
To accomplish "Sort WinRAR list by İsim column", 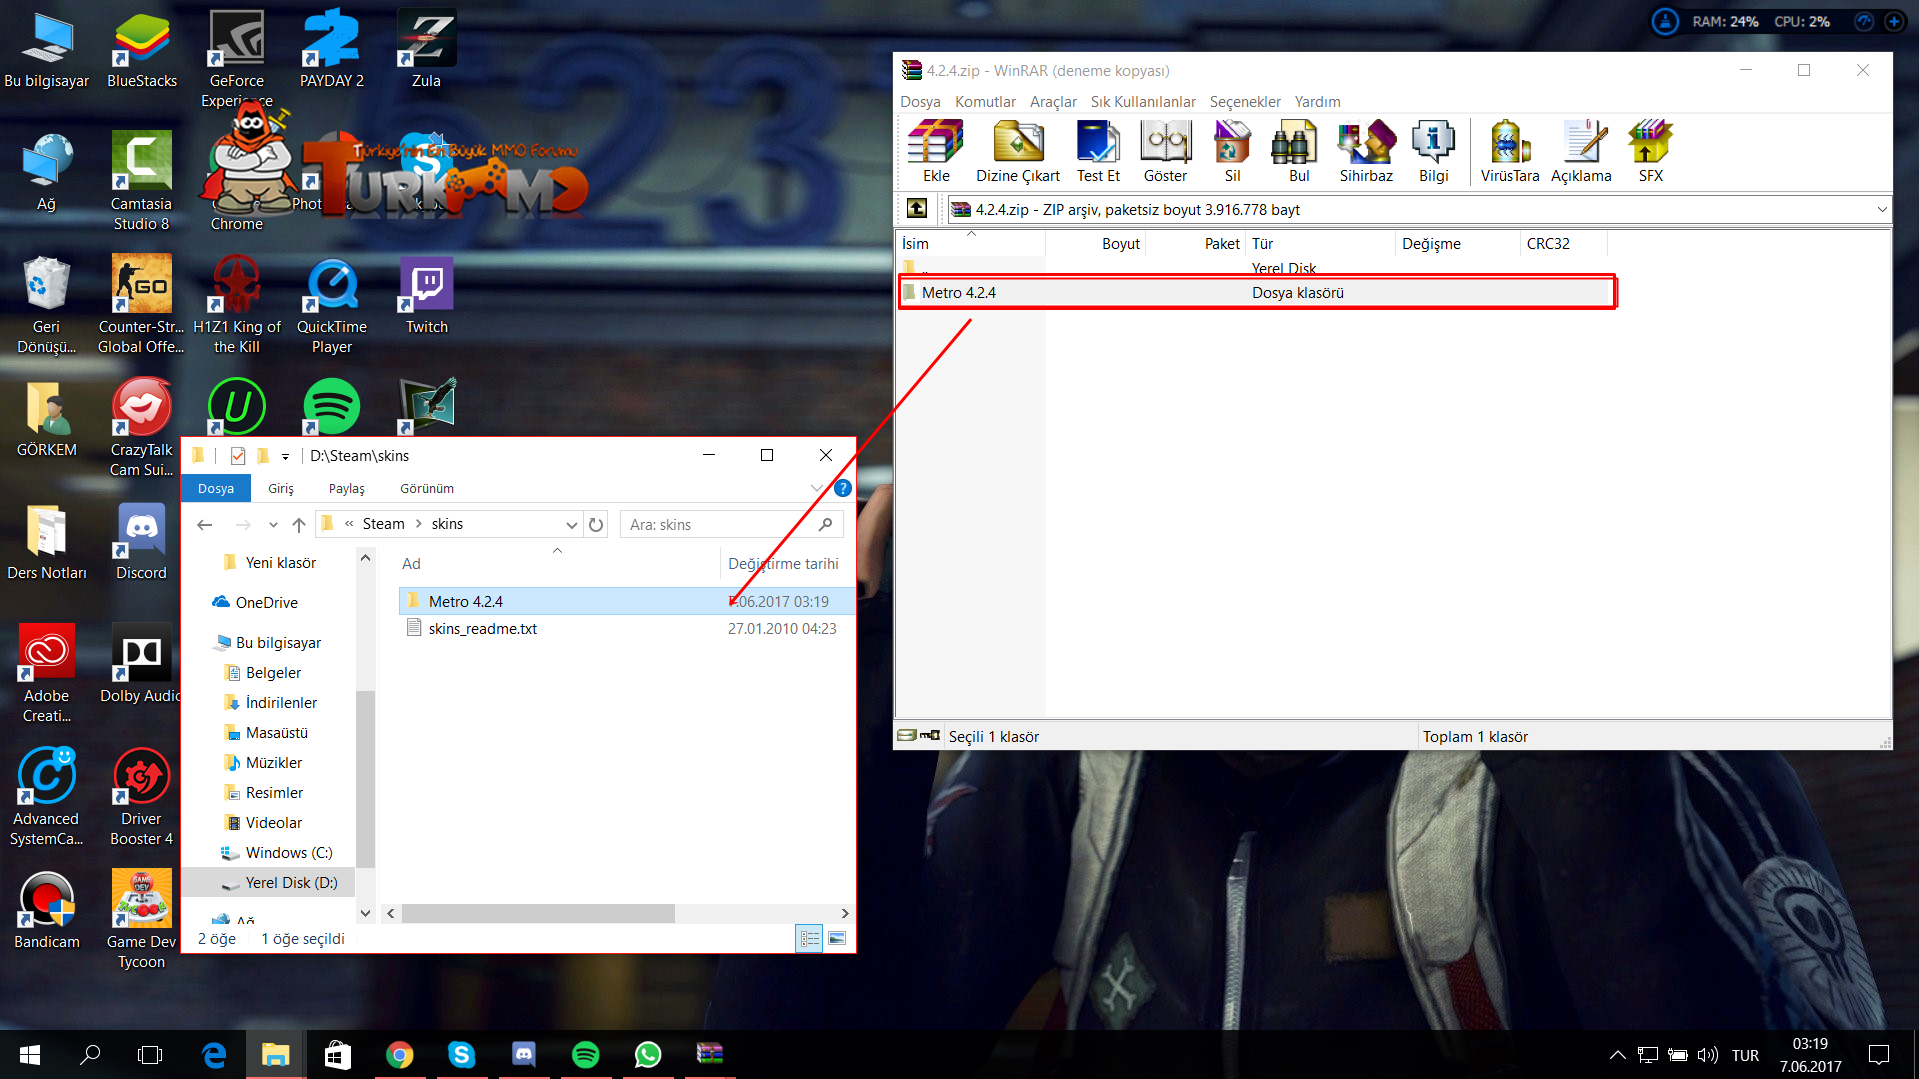I will [970, 244].
